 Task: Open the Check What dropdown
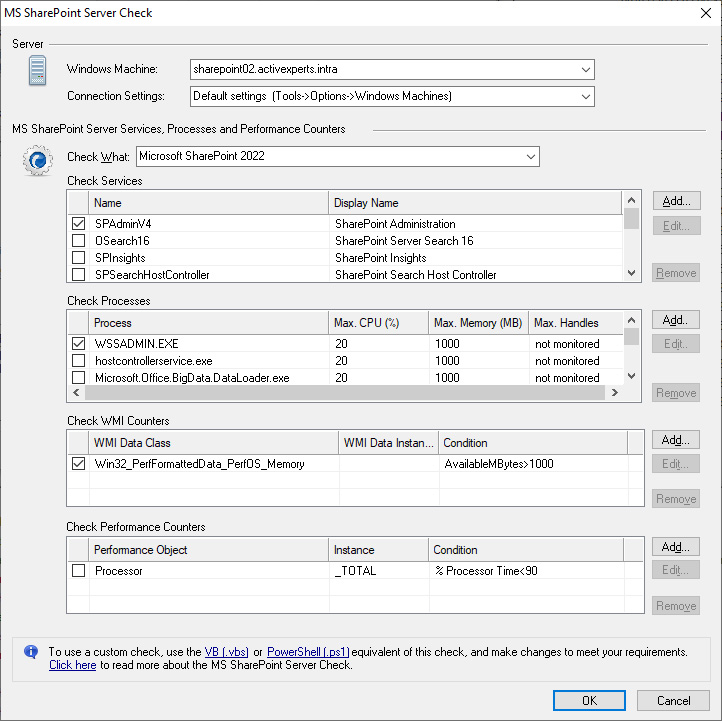pyautogui.click(x=530, y=157)
